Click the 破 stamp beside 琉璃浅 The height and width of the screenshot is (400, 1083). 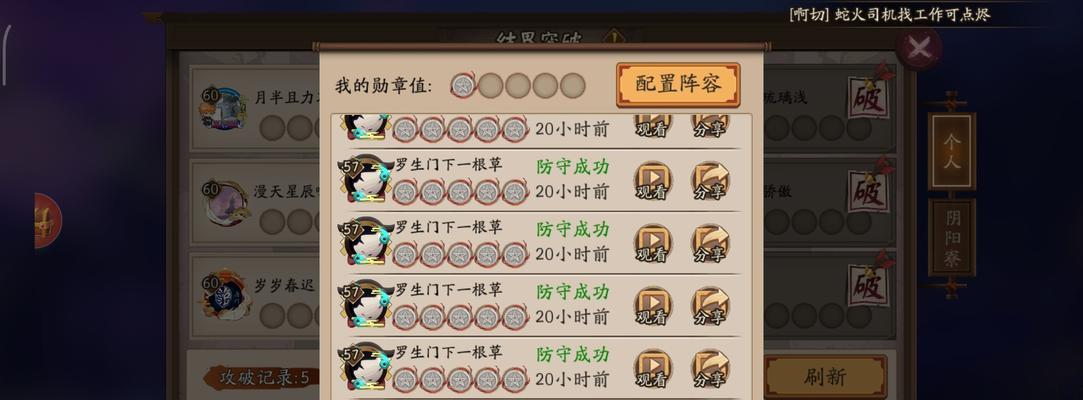pyautogui.click(x=868, y=97)
